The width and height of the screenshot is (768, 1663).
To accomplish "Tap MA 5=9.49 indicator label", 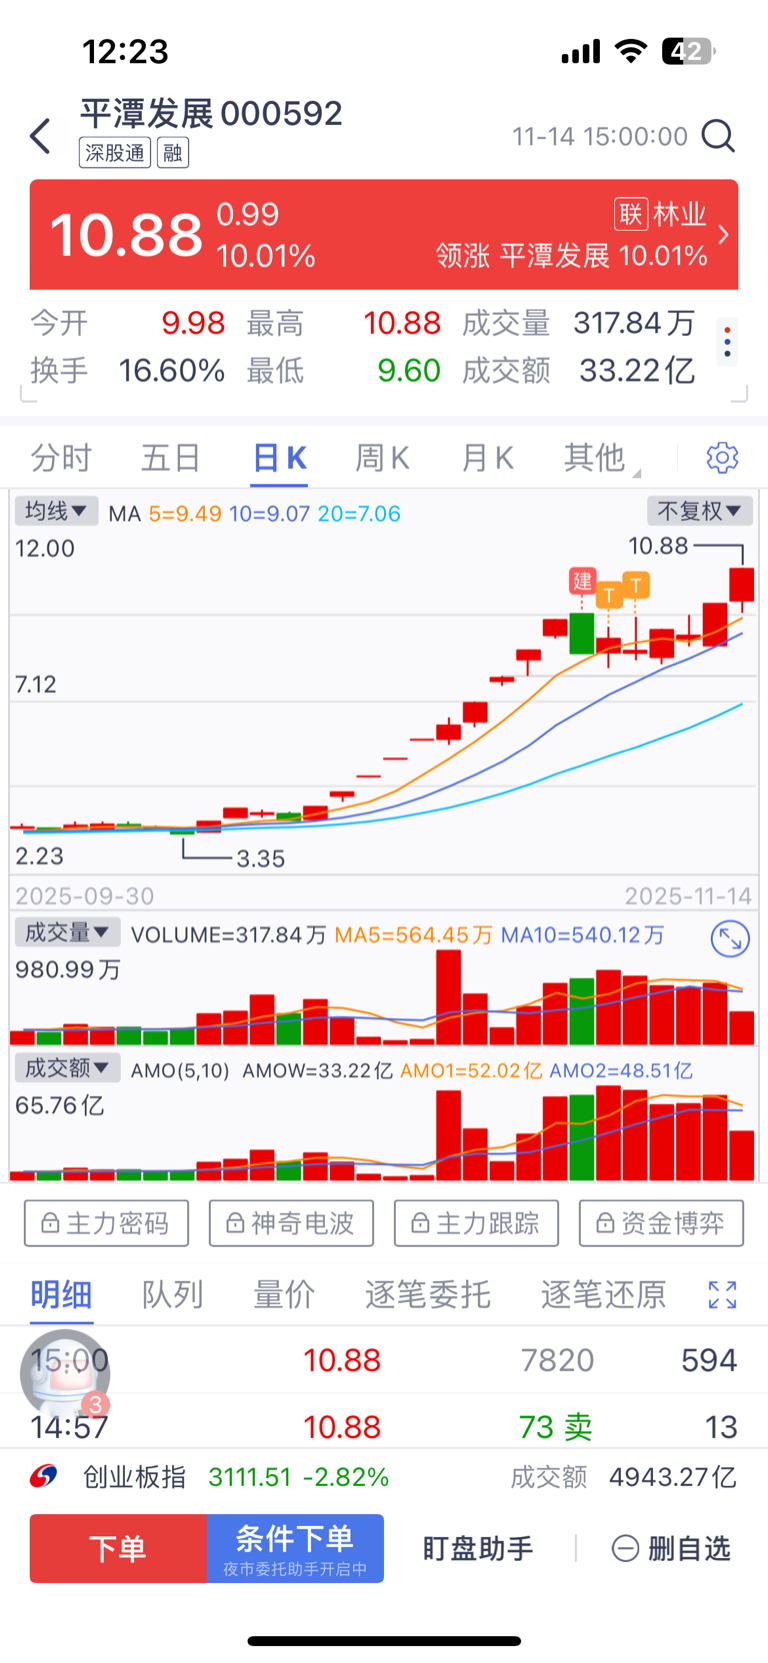I will 185,513.
